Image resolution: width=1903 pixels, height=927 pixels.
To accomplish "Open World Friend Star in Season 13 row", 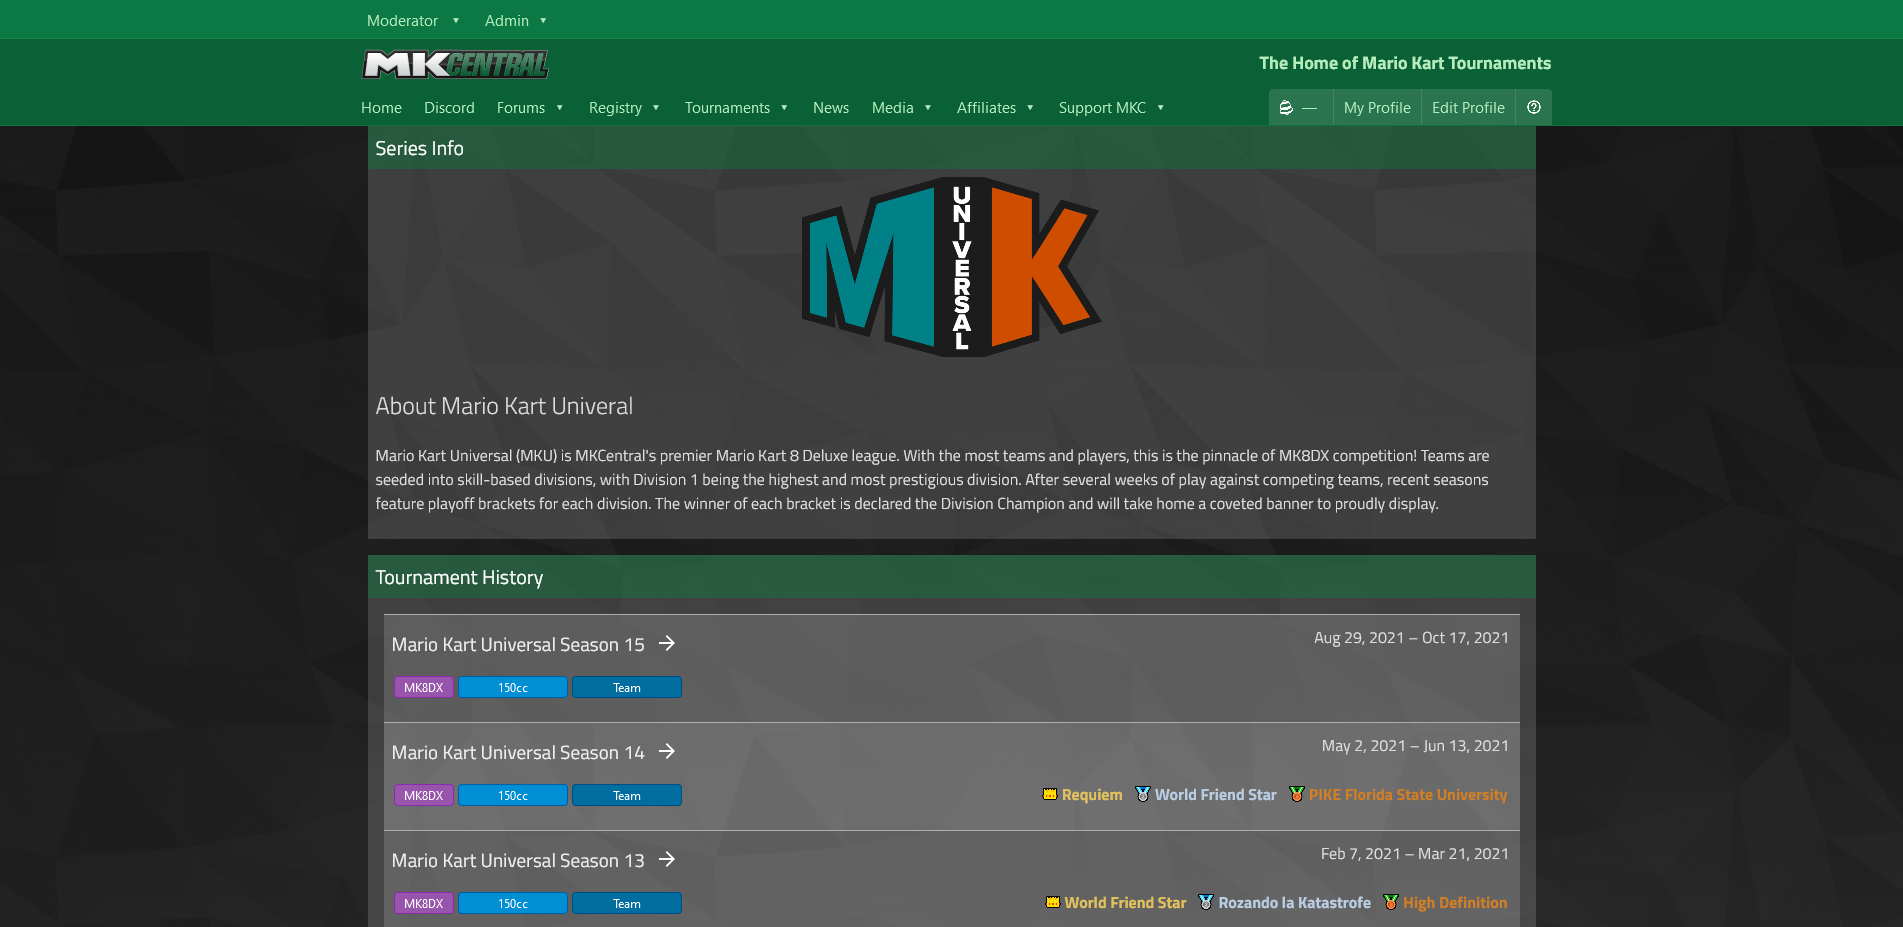I will (x=1125, y=903).
